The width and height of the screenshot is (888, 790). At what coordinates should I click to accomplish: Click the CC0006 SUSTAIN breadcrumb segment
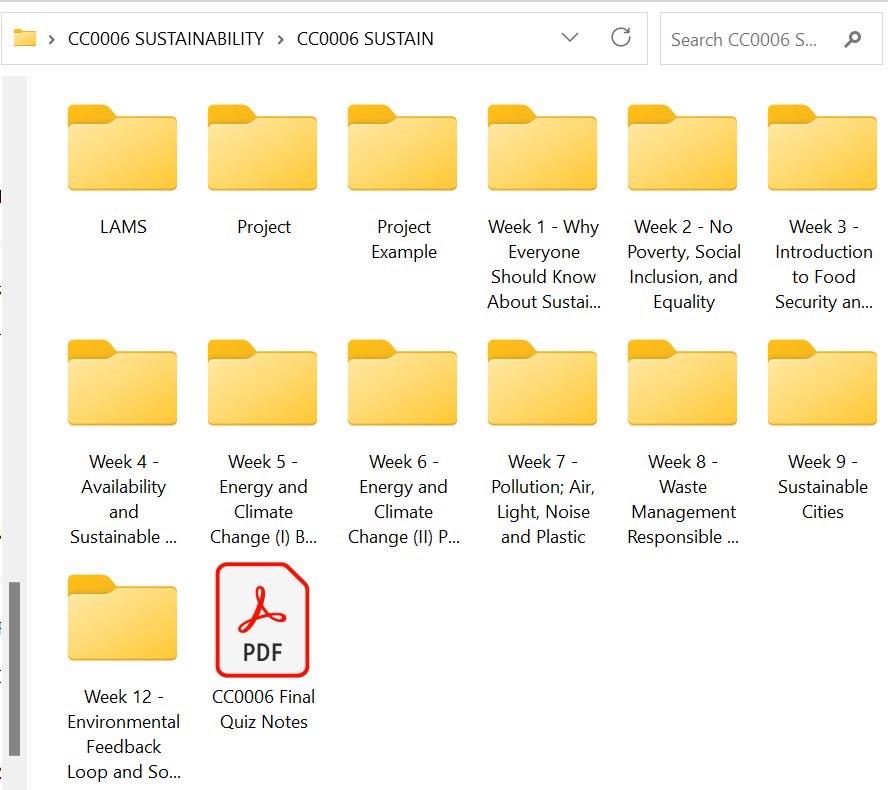pyautogui.click(x=365, y=39)
